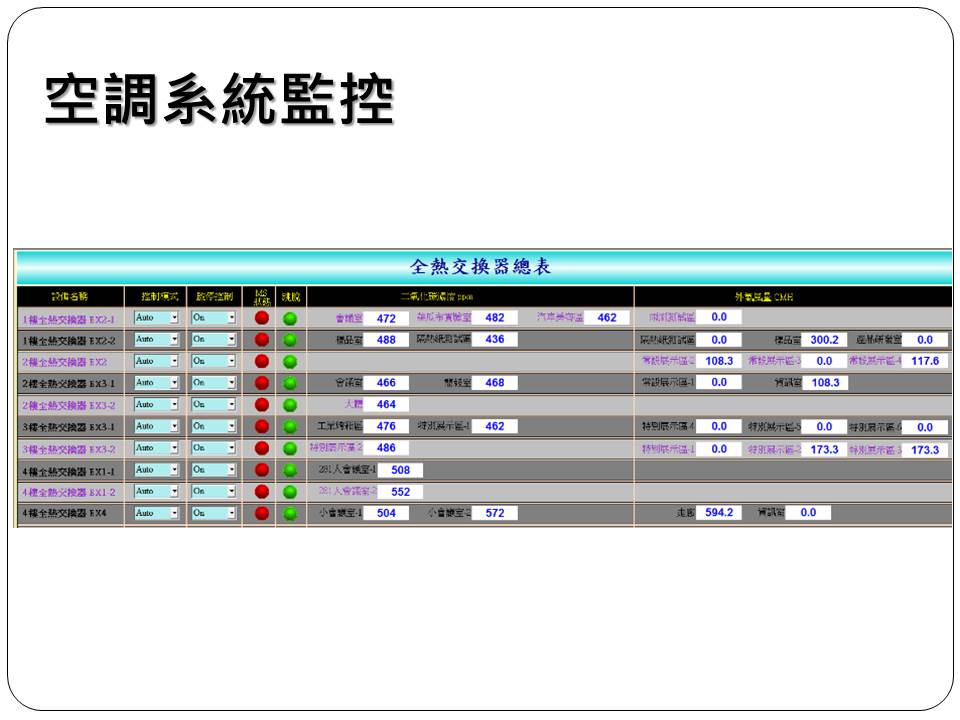
Task: Open the 4樓全熱交換器 EX4 device link
Action: (x=64, y=513)
